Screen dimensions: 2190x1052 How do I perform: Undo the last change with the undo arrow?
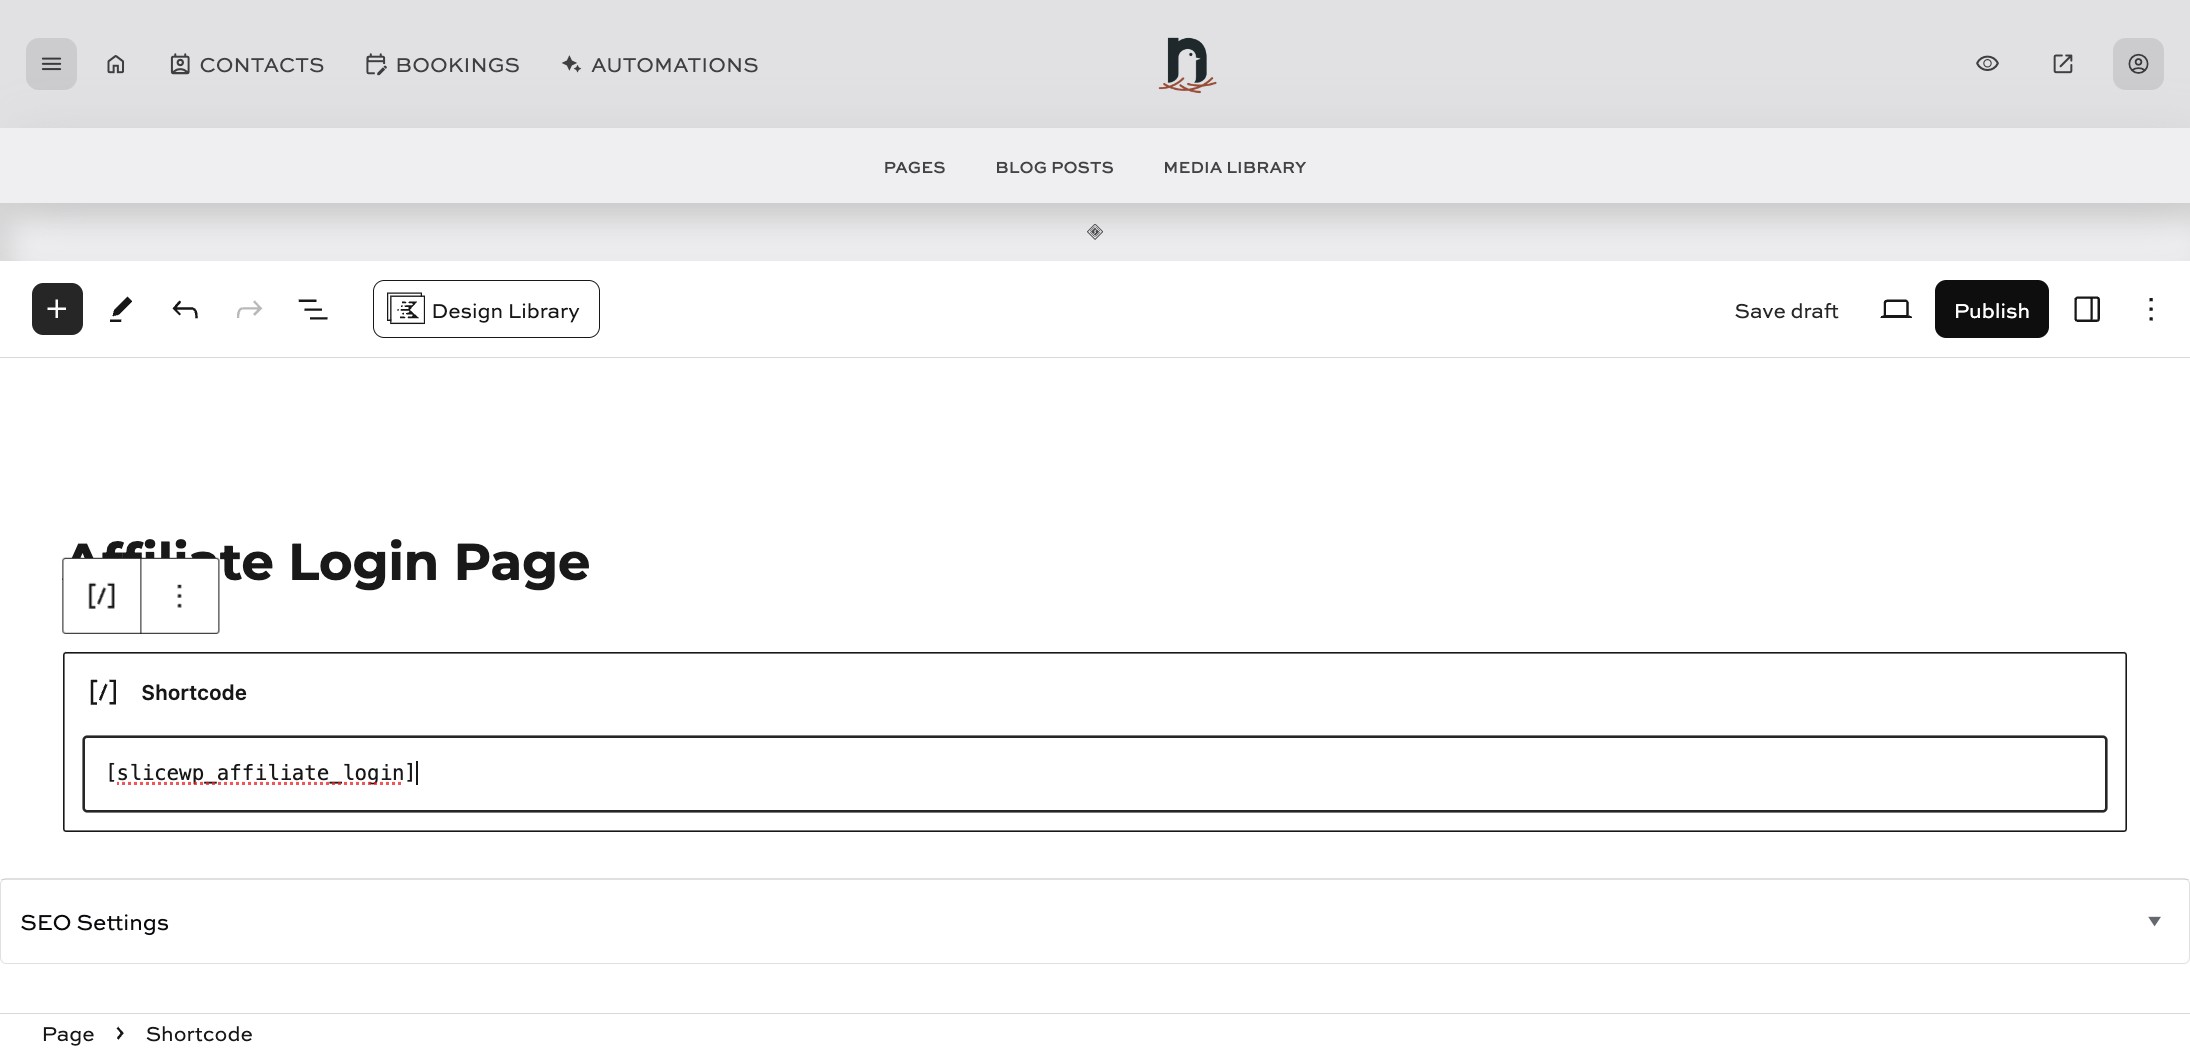(x=184, y=309)
